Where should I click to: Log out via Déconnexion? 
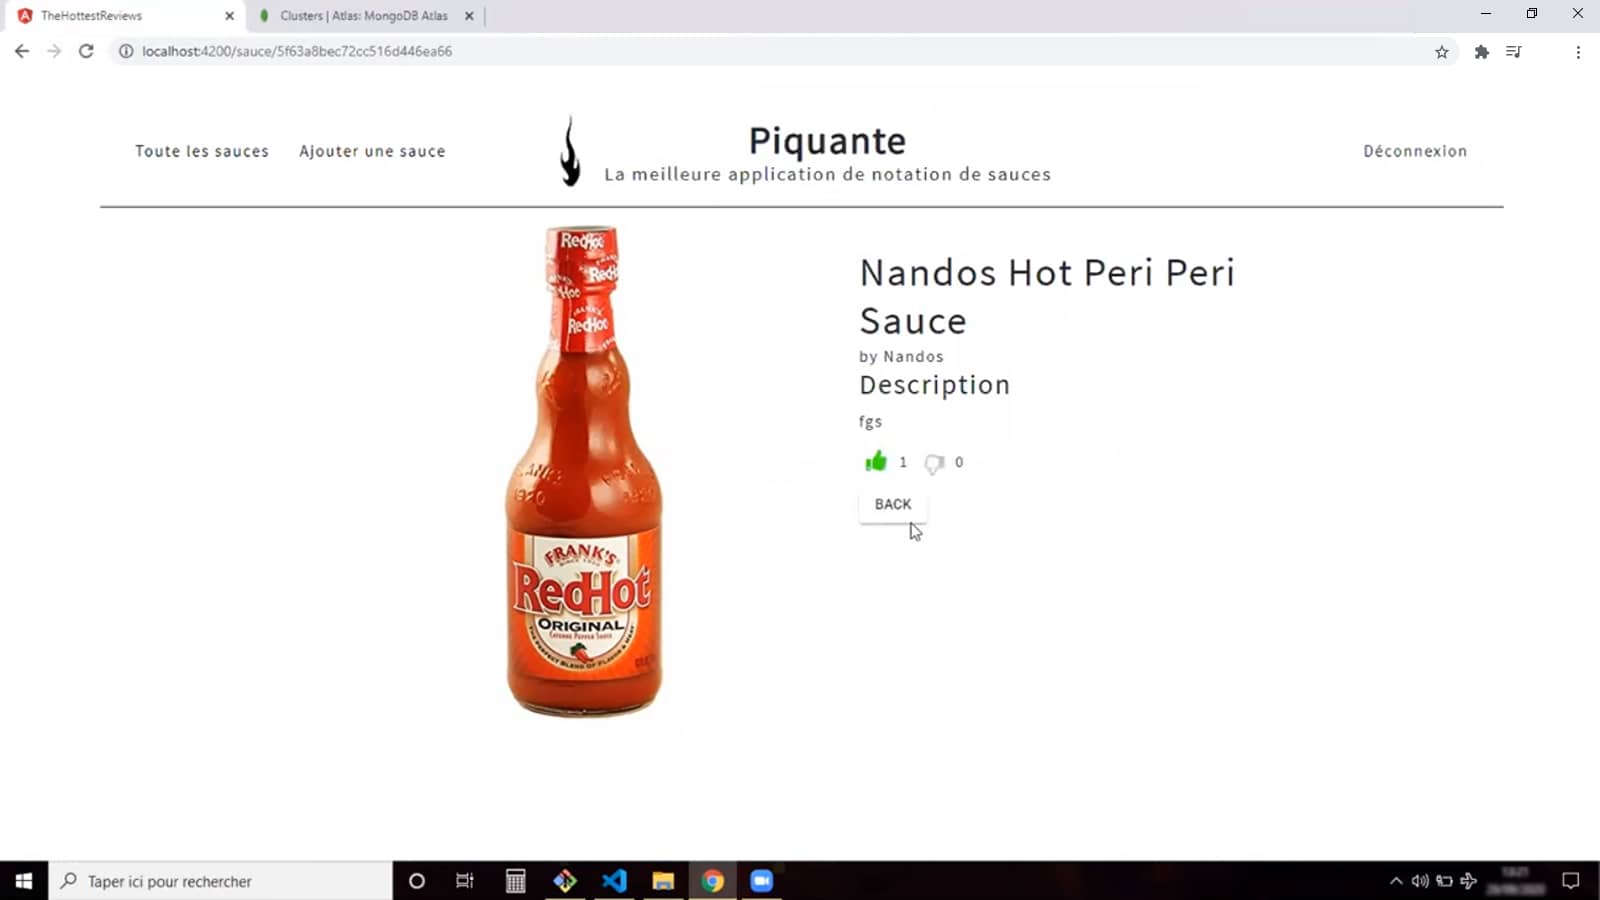[x=1415, y=151]
